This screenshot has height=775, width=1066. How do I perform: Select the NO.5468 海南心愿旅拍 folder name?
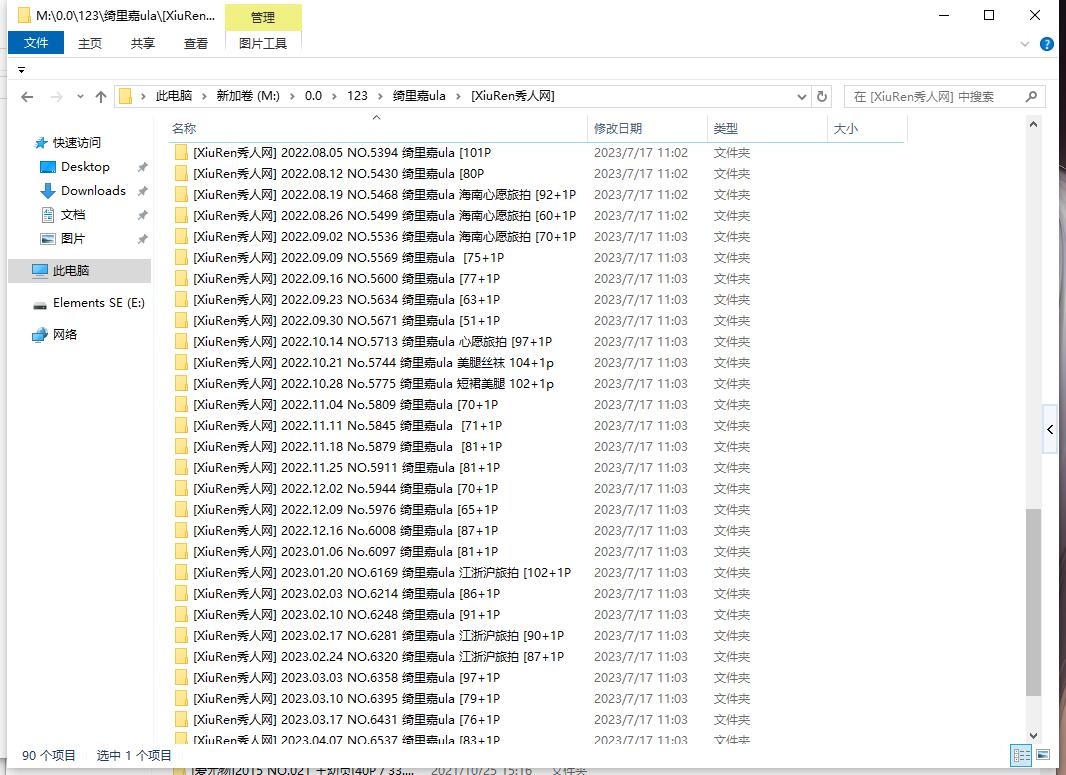coord(384,194)
